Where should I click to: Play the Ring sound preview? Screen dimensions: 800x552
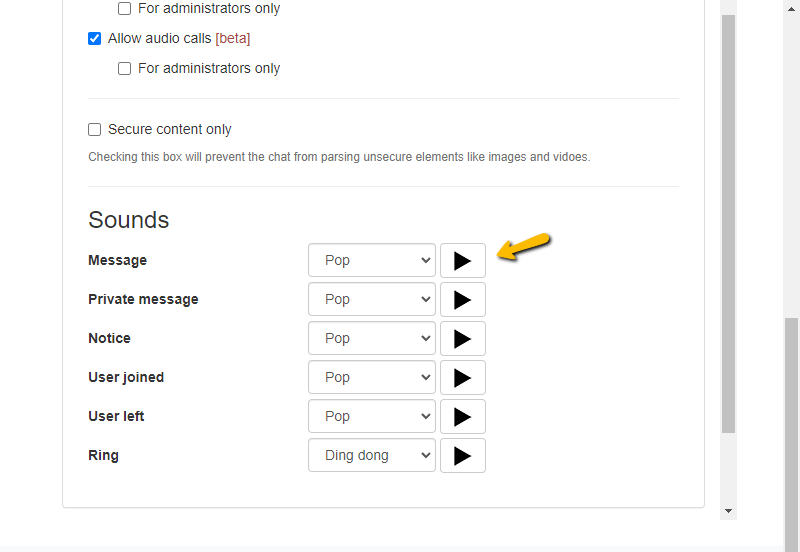[462, 455]
